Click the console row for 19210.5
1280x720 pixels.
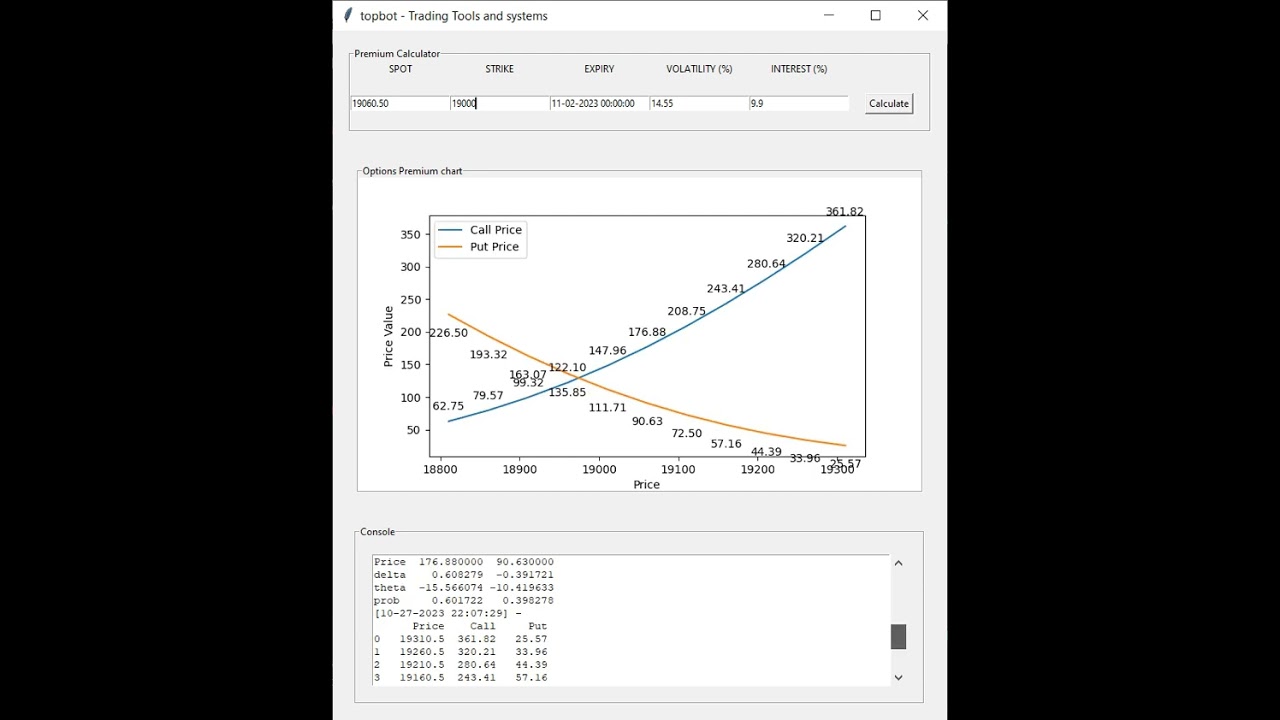pos(461,665)
